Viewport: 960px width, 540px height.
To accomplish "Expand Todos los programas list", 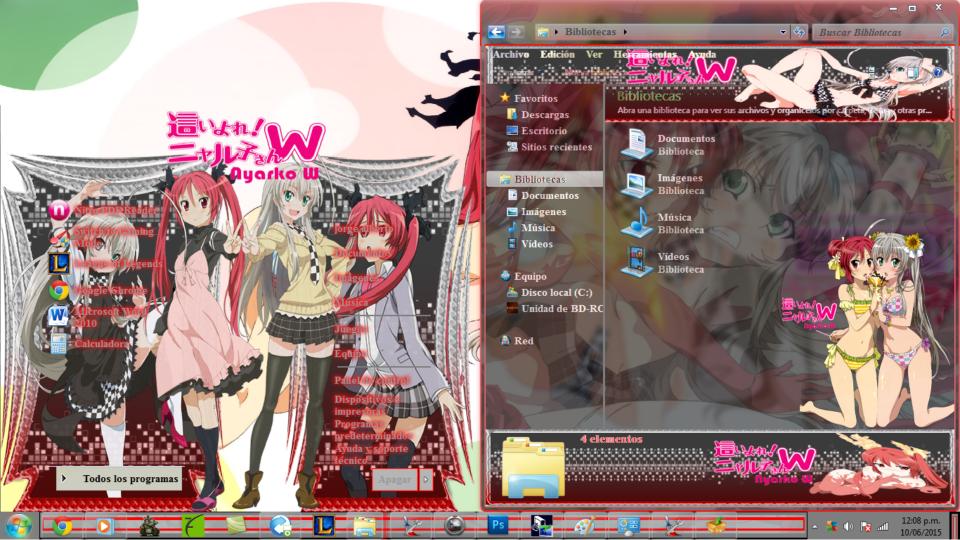I will 120,479.
